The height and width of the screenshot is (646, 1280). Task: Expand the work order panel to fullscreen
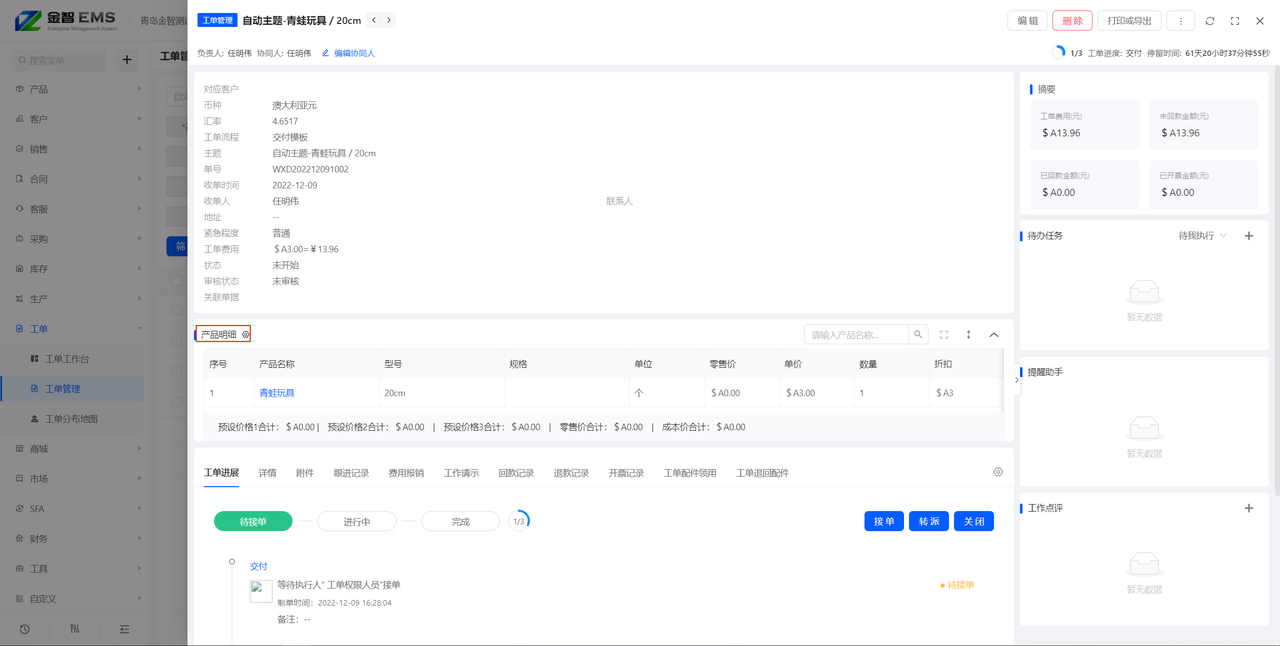tap(1235, 21)
